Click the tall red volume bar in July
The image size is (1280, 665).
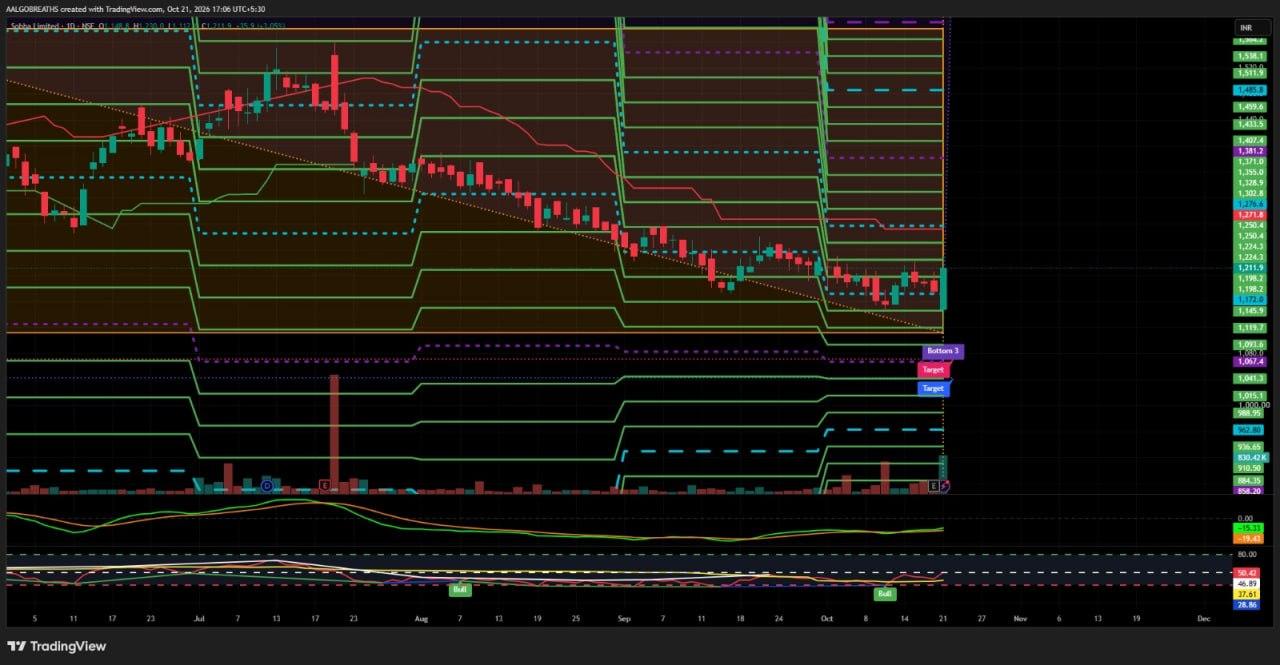point(334,433)
